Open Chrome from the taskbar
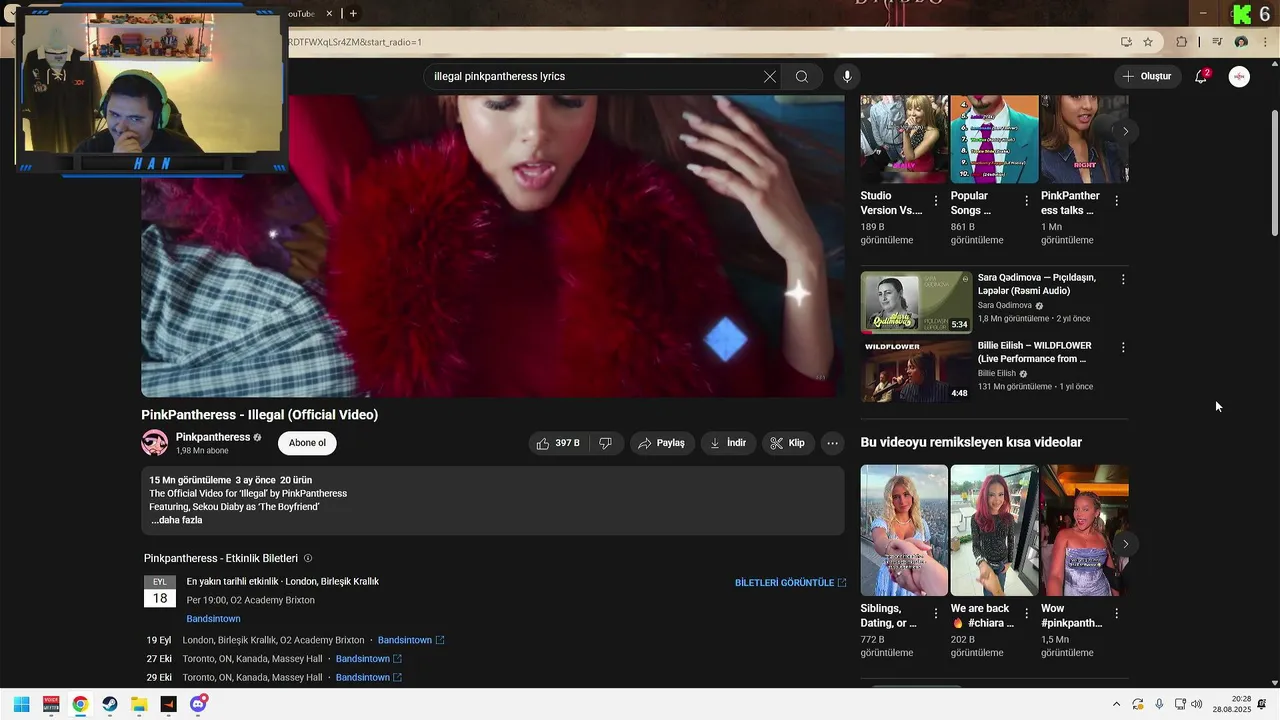This screenshot has height=720, width=1280. coord(80,704)
